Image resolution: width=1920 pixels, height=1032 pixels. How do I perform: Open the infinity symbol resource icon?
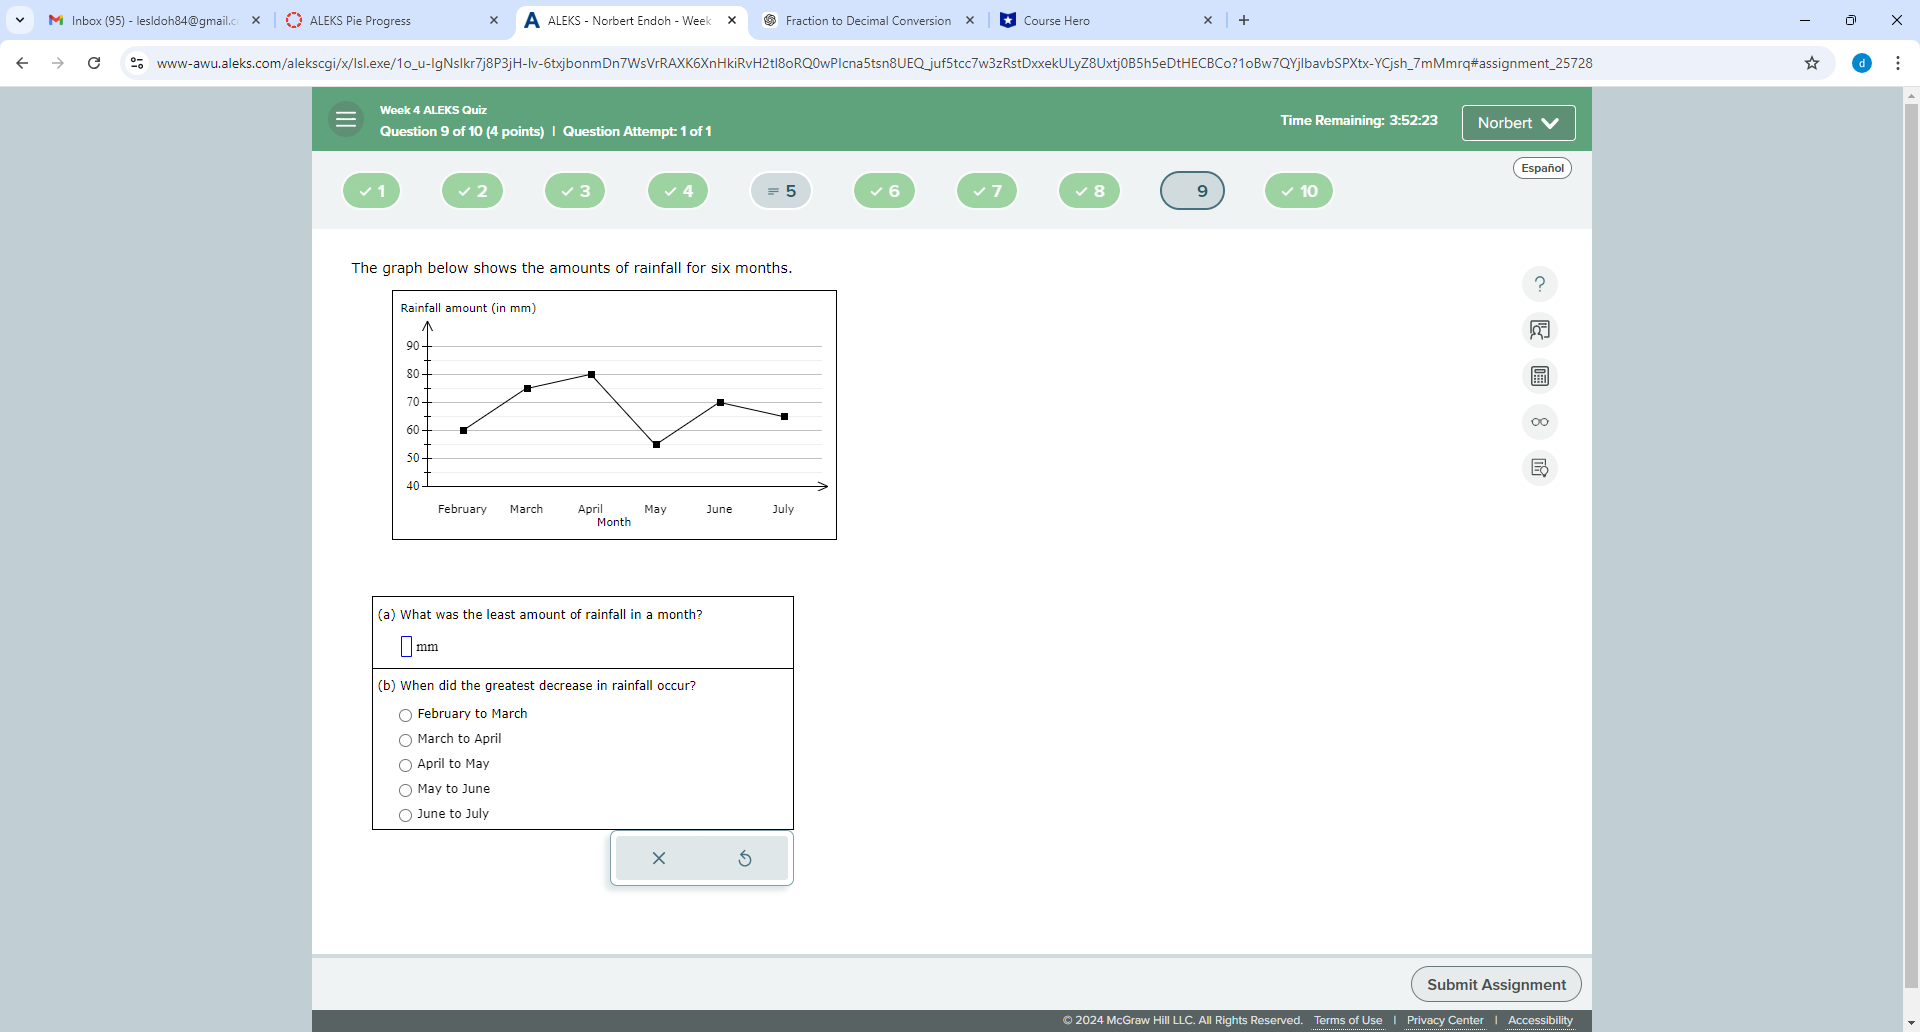coord(1540,422)
